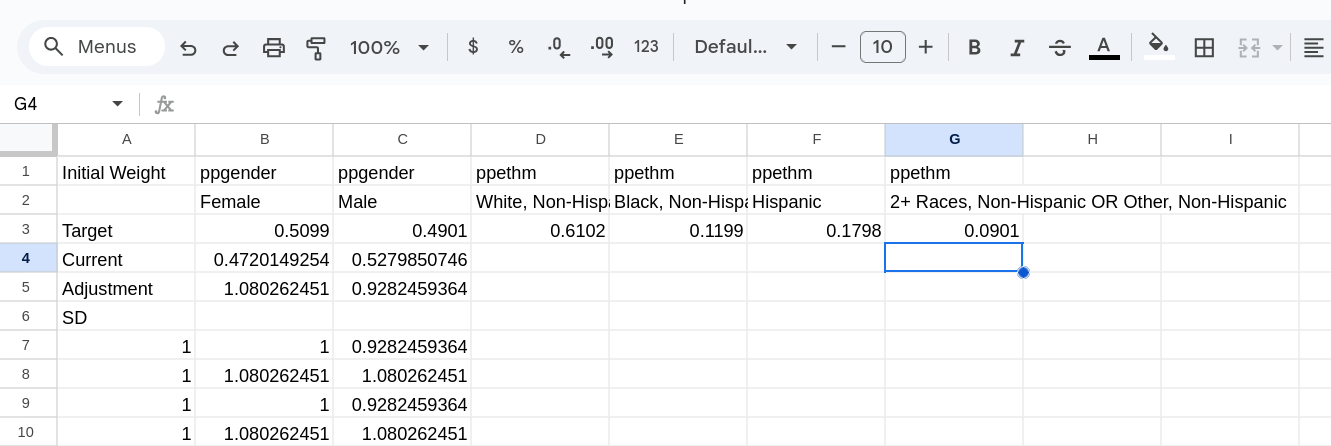Image resolution: width=1331 pixels, height=446 pixels.
Task: Format as currency with dollar icon
Action: point(473,47)
